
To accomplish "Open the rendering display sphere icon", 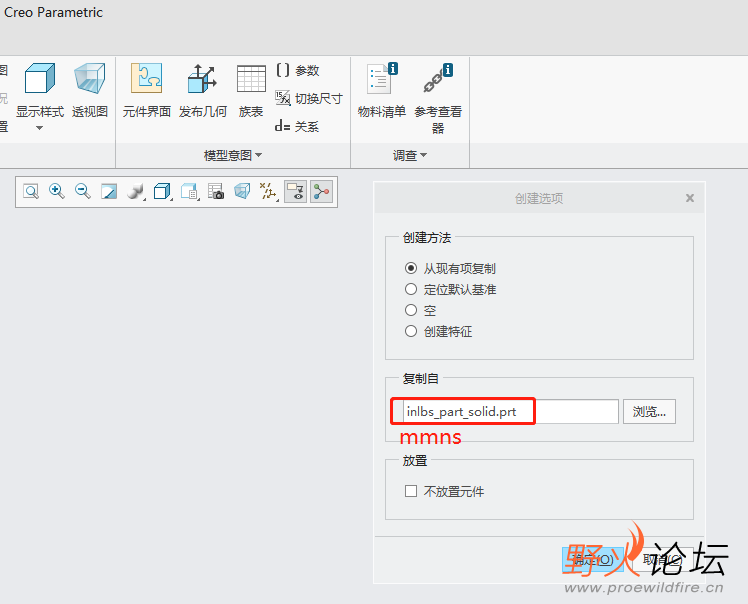I will tap(136, 192).
